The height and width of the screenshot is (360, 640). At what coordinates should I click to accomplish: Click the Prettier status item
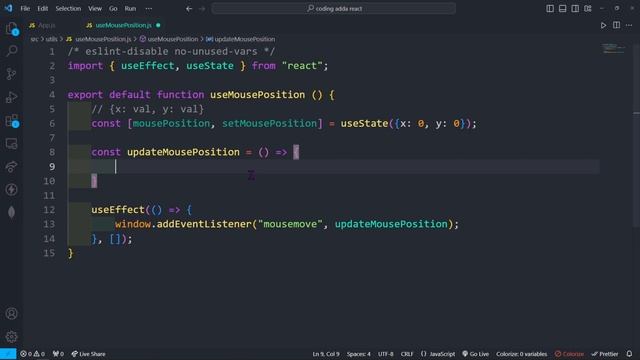coord(605,354)
